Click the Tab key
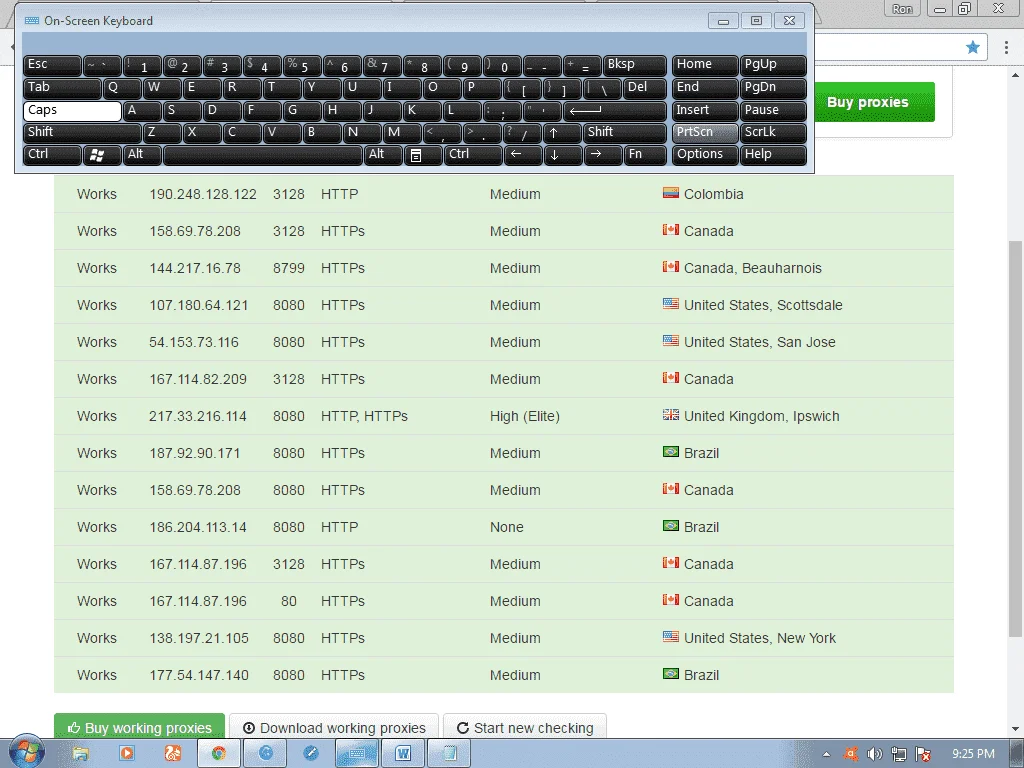Screen dimensions: 1024x768 tap(62, 88)
